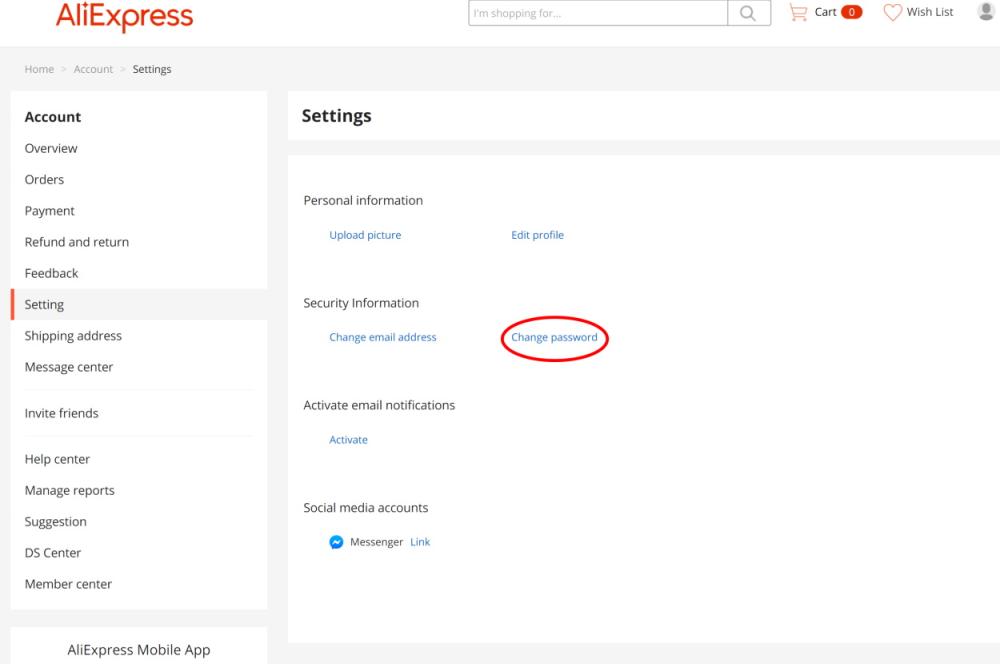The image size is (1000, 664).
Task: Click the Messenger label text
Action: (376, 542)
